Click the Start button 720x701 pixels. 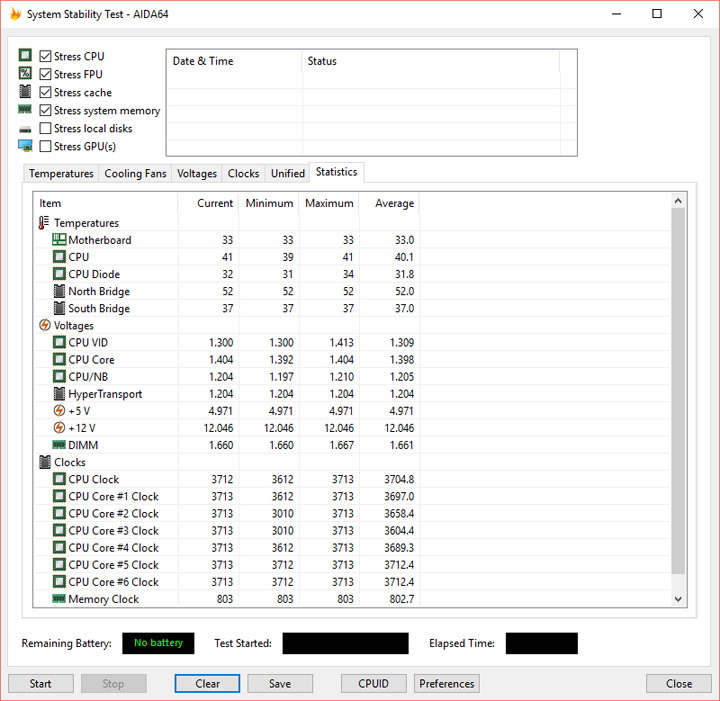pyautogui.click(x=40, y=684)
